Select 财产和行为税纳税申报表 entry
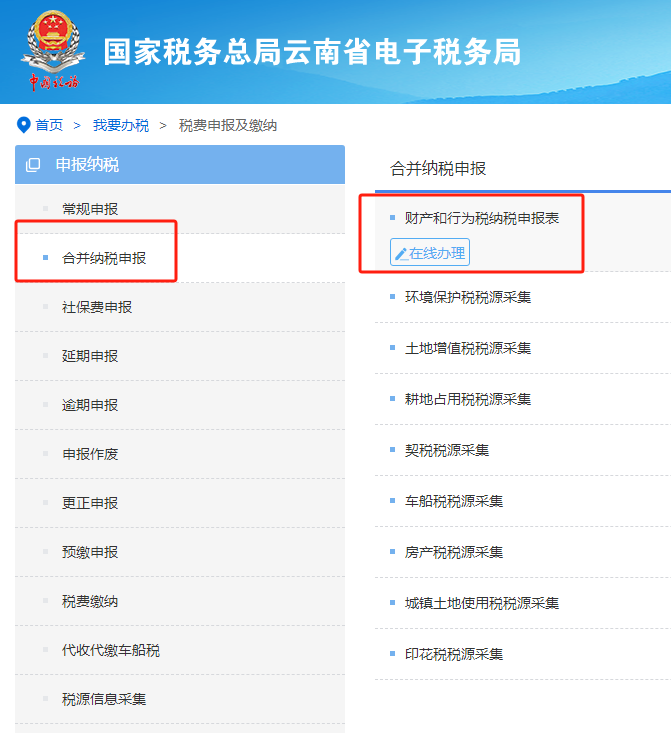Screen dimensions: 671x733 pyautogui.click(x=482, y=218)
